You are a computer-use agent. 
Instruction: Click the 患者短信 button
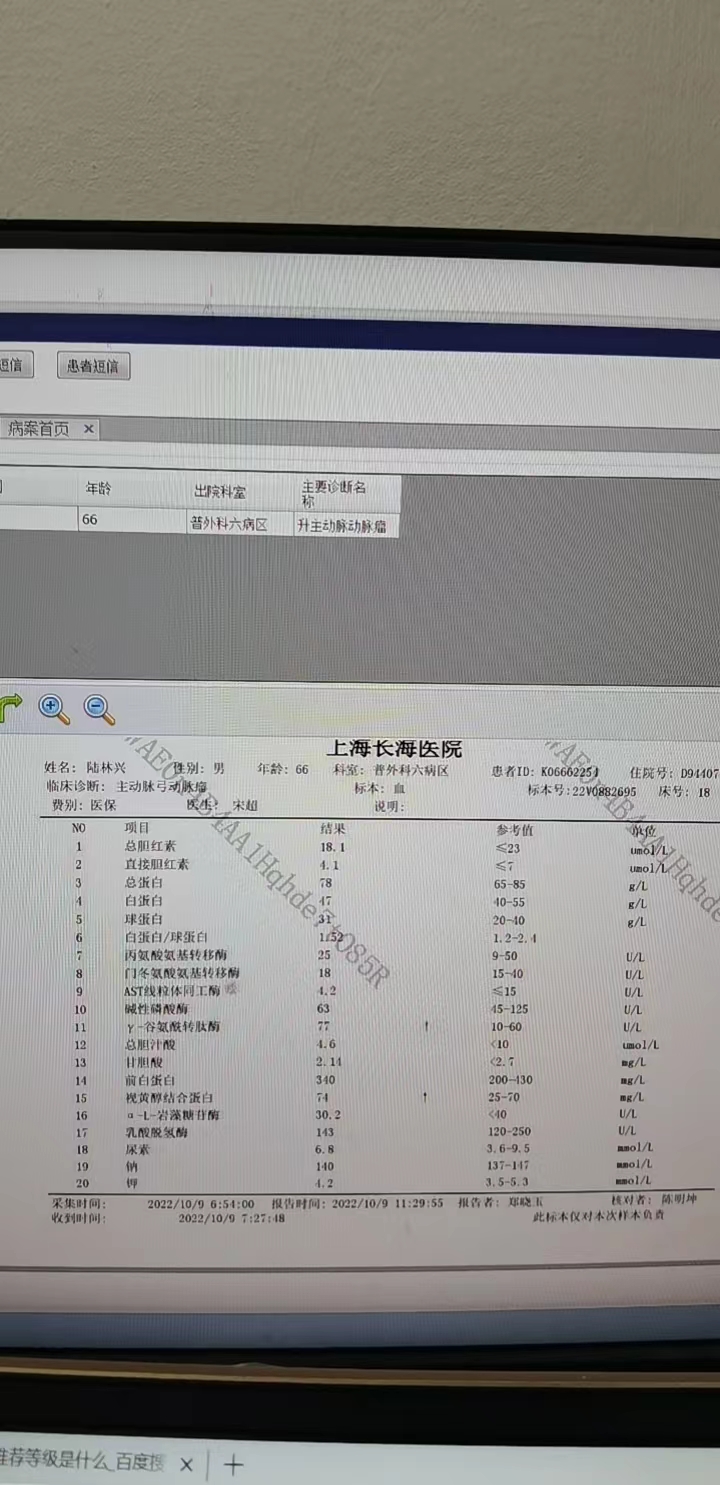coord(93,366)
